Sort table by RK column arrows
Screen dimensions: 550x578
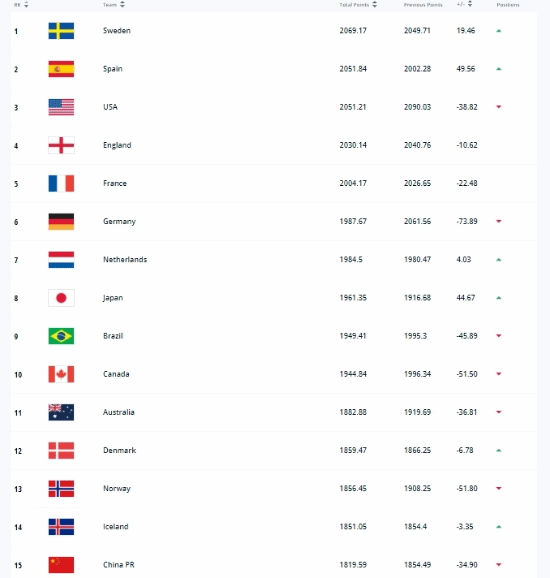click(x=26, y=4)
